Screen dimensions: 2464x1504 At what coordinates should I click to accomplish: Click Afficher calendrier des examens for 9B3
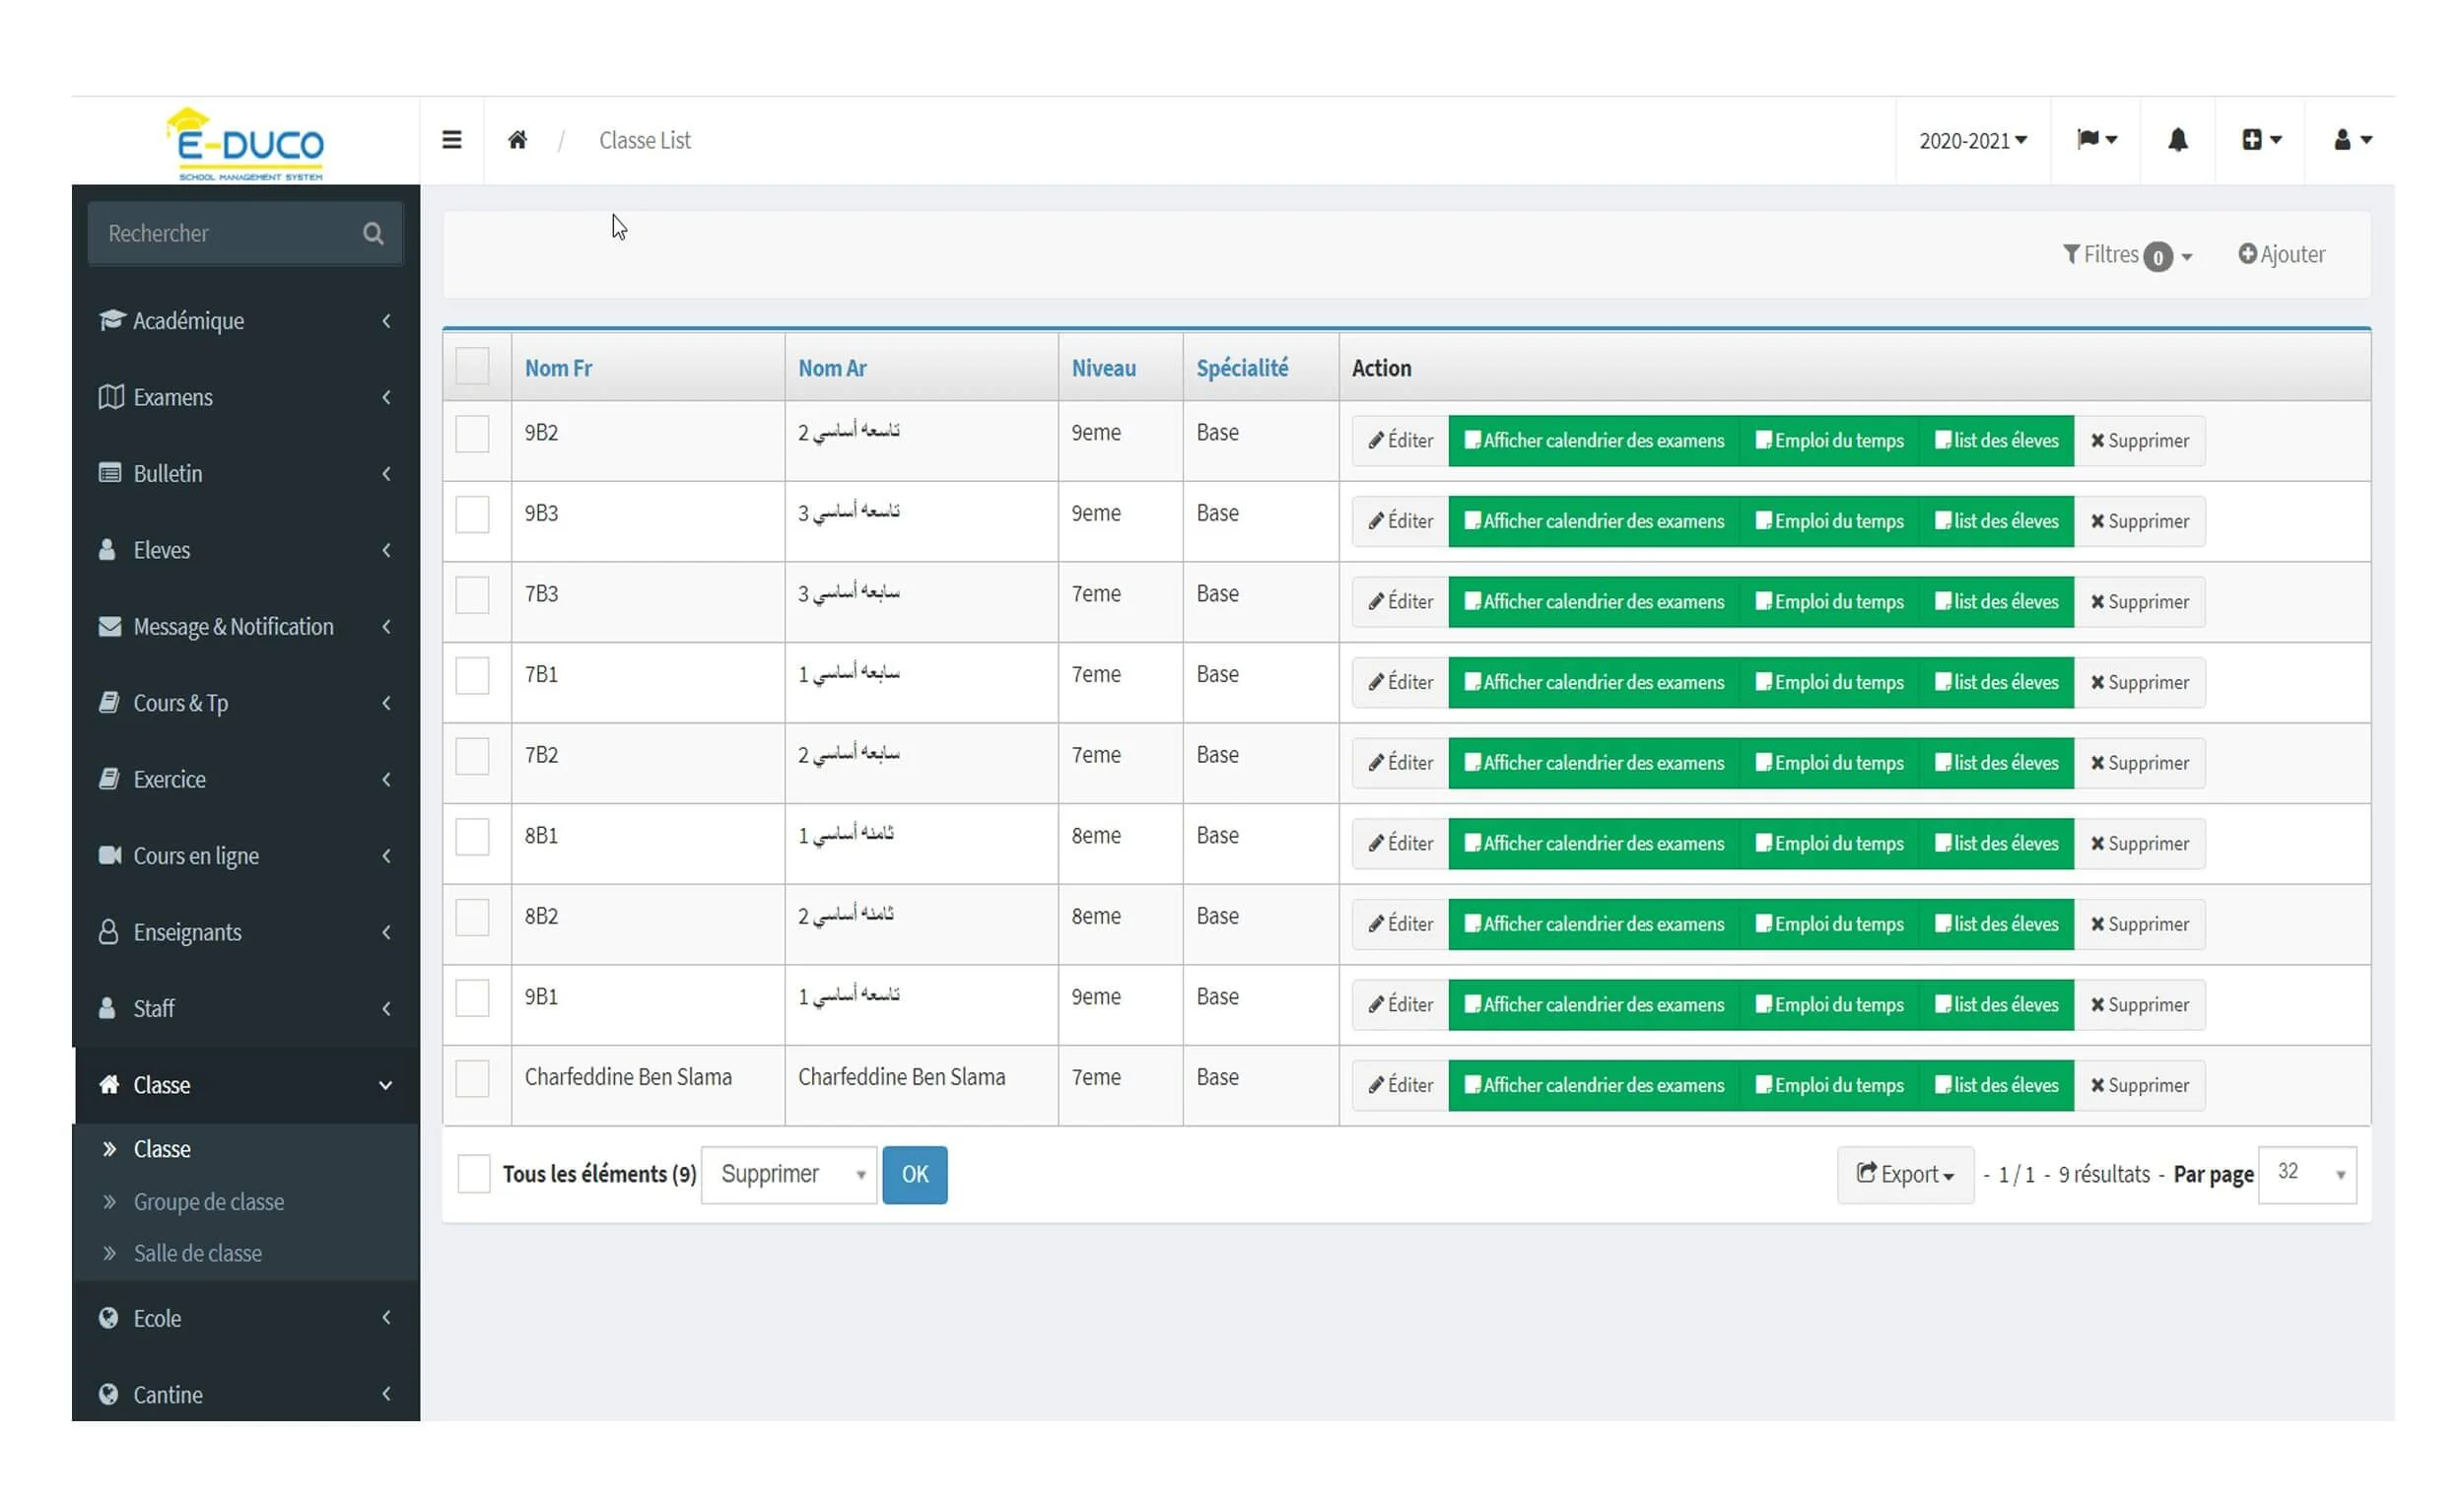point(1594,521)
